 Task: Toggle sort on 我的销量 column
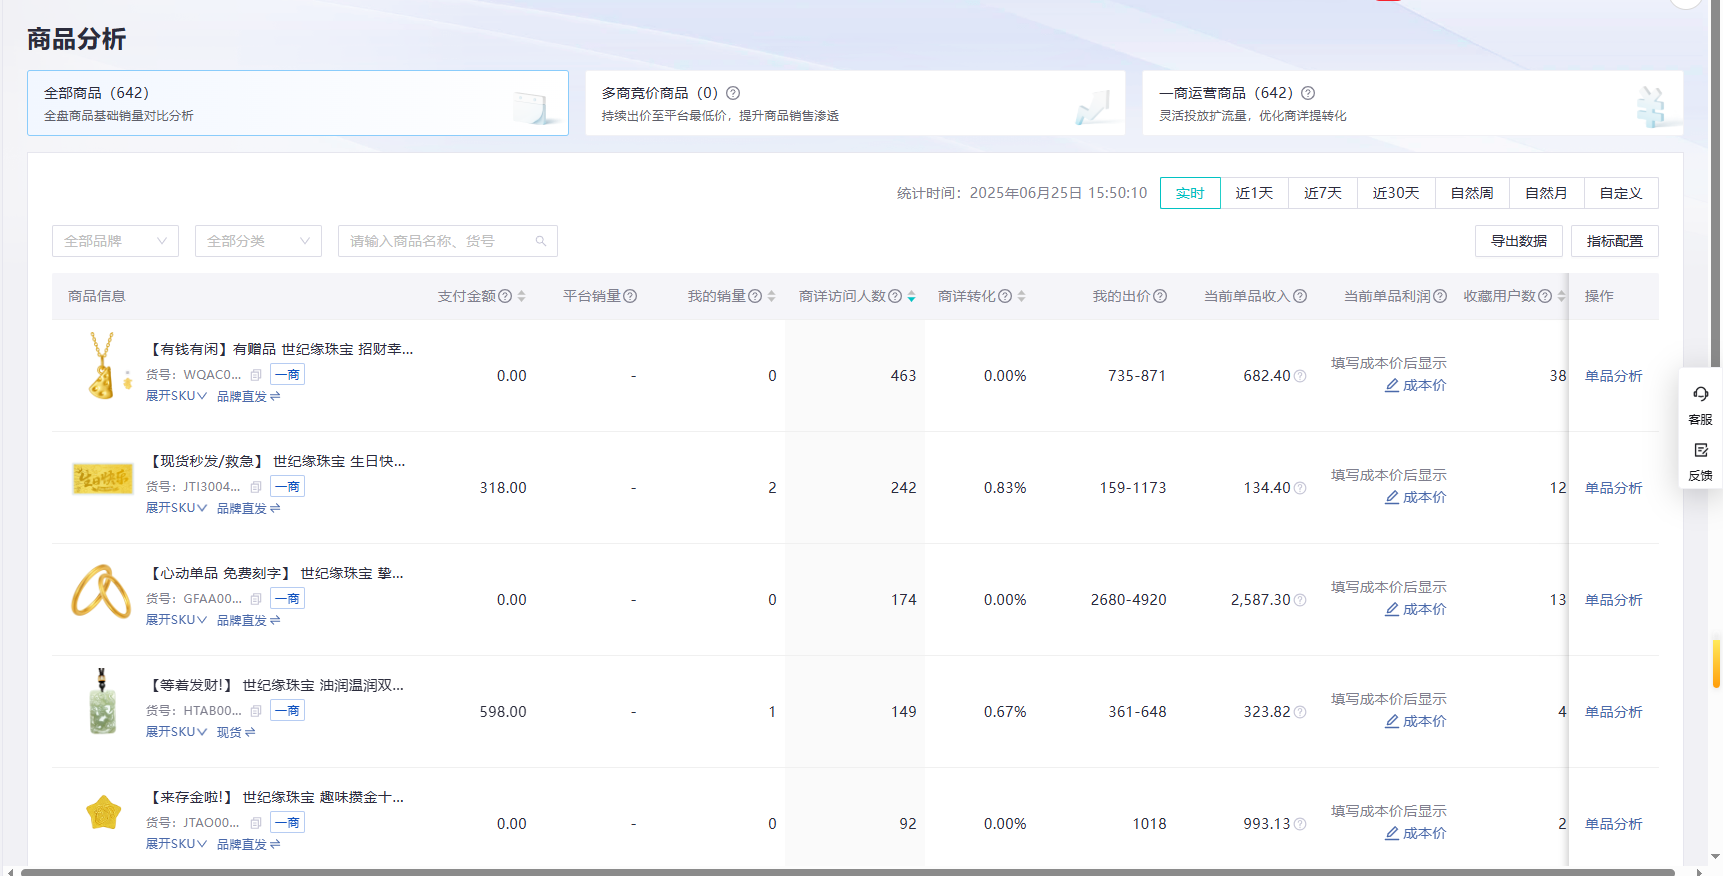point(771,296)
